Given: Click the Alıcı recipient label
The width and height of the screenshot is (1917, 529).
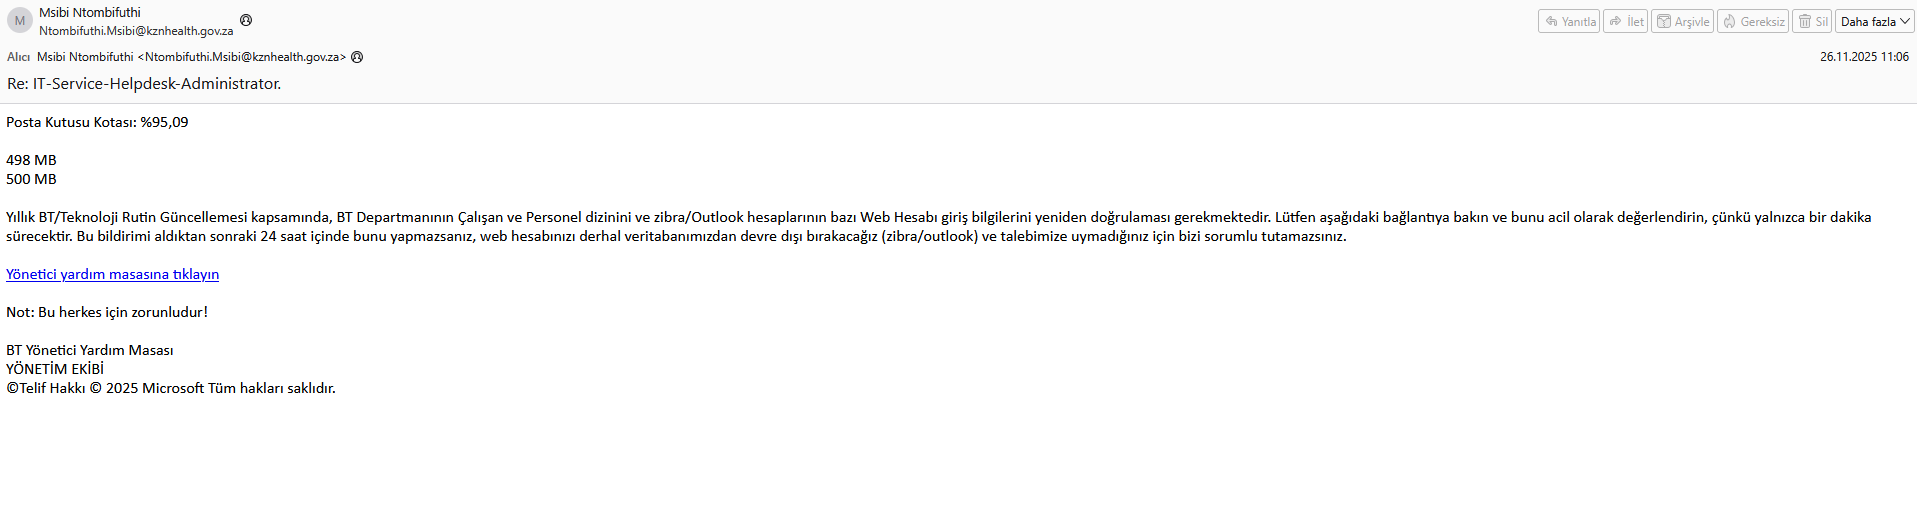Looking at the screenshot, I should (x=18, y=57).
